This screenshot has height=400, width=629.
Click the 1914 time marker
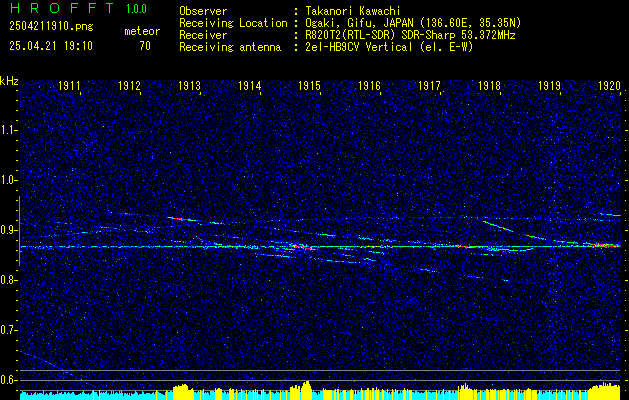250,86
